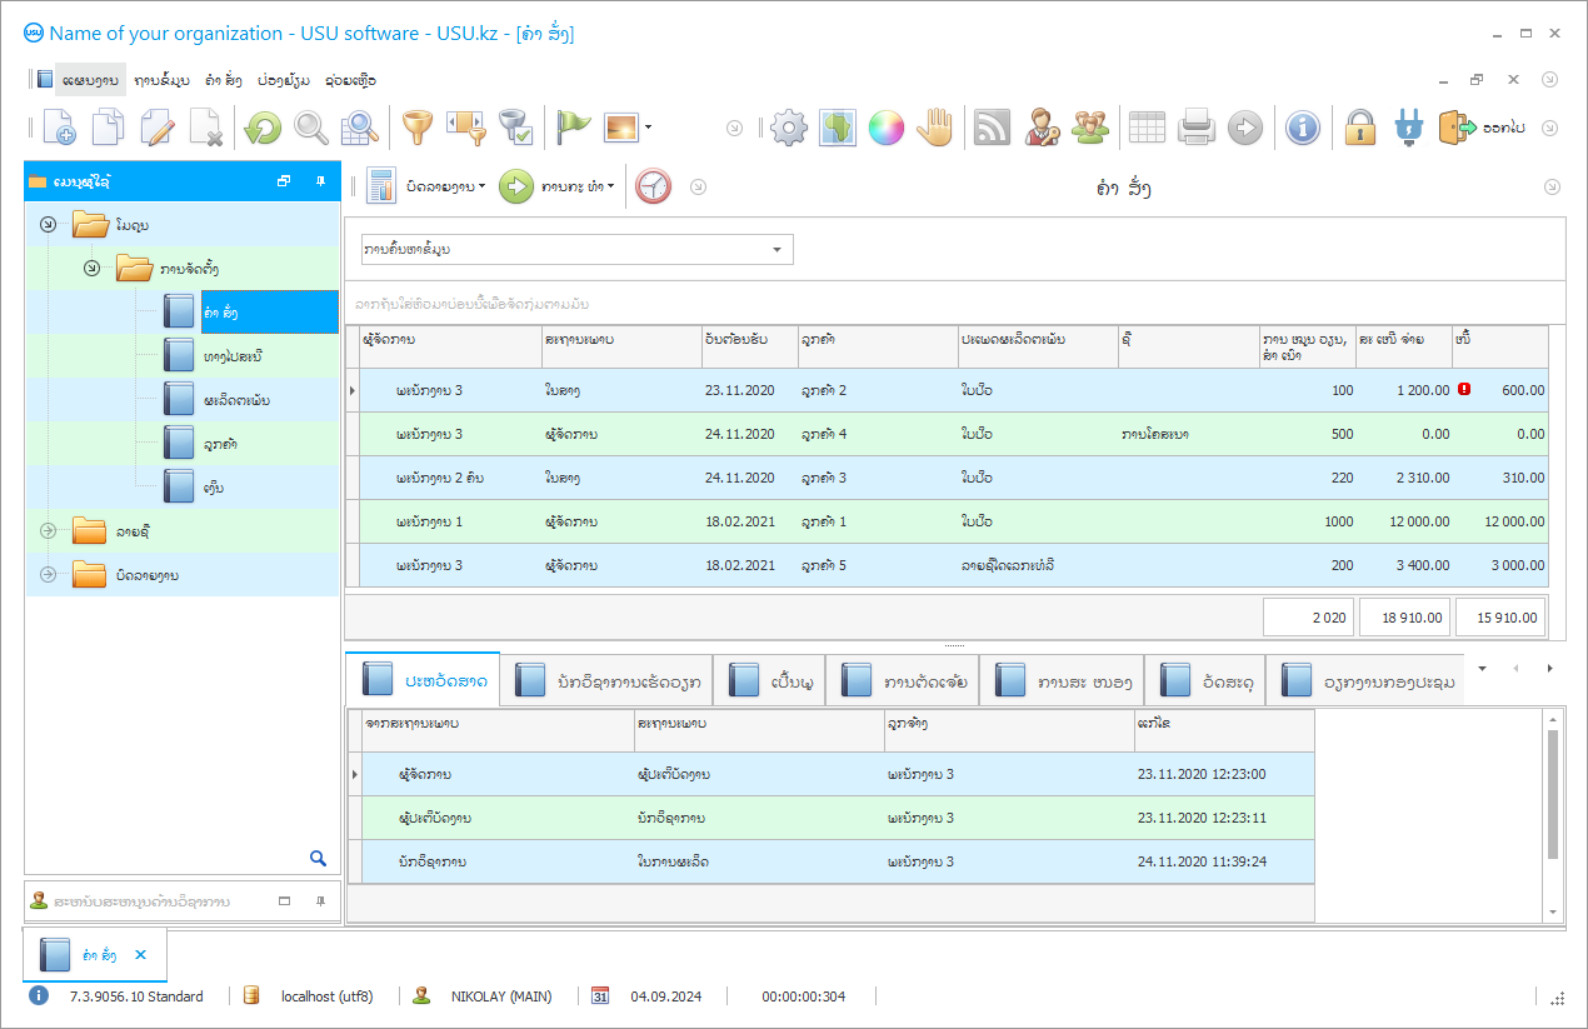This screenshot has width=1588, height=1029.
Task: Expand the search combo box dropdown arrow
Action: (777, 249)
